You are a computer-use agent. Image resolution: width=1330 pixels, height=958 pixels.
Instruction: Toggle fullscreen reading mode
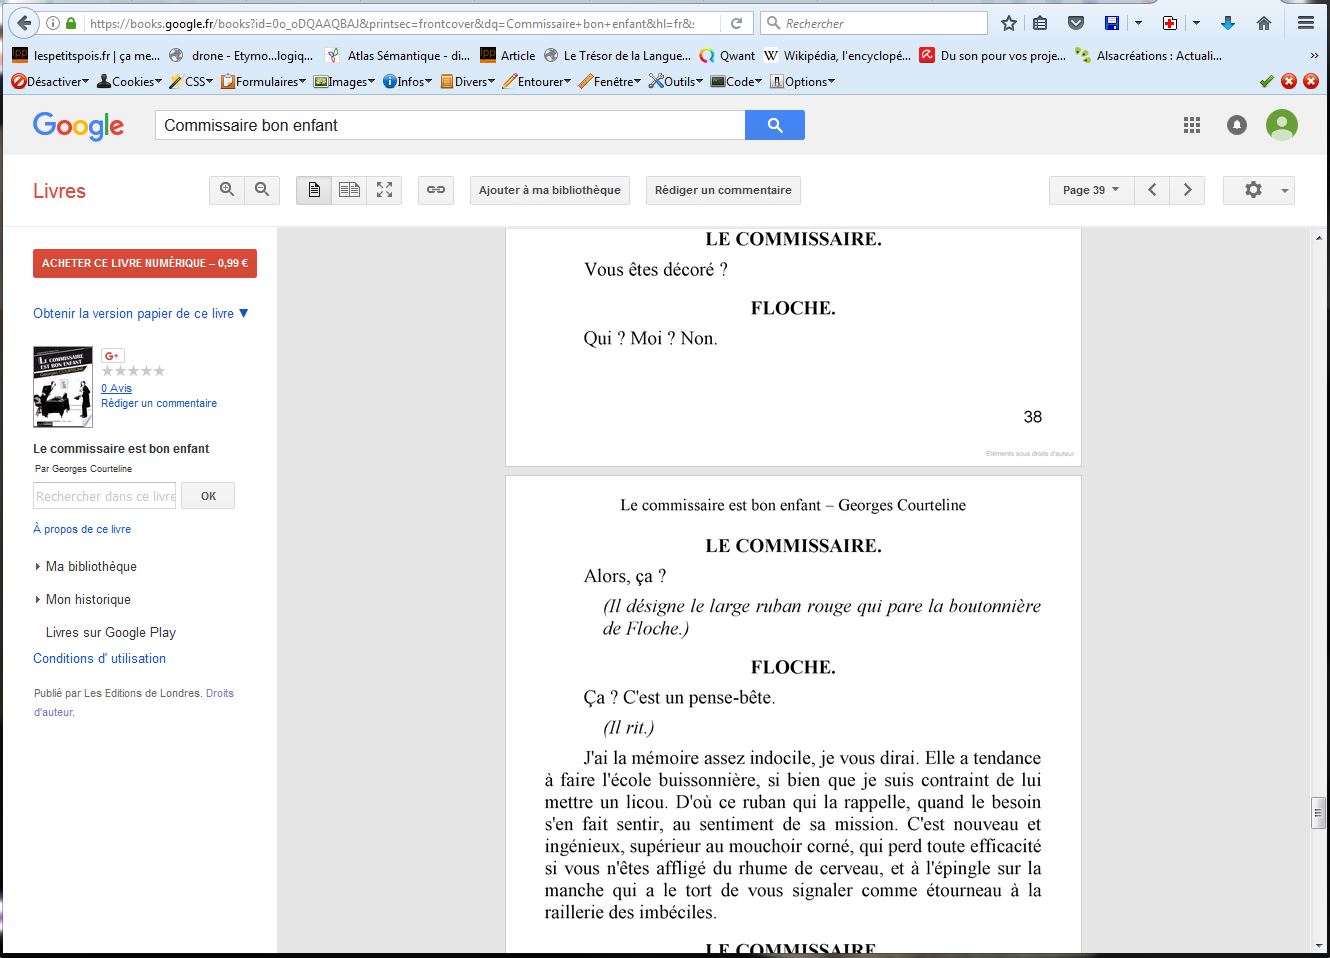point(384,190)
